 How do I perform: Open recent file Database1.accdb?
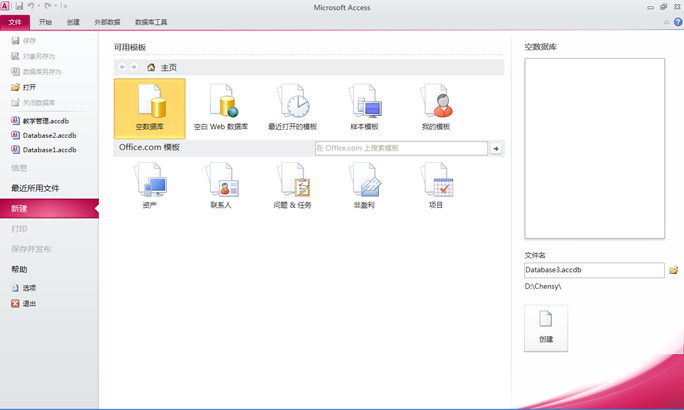(44, 150)
